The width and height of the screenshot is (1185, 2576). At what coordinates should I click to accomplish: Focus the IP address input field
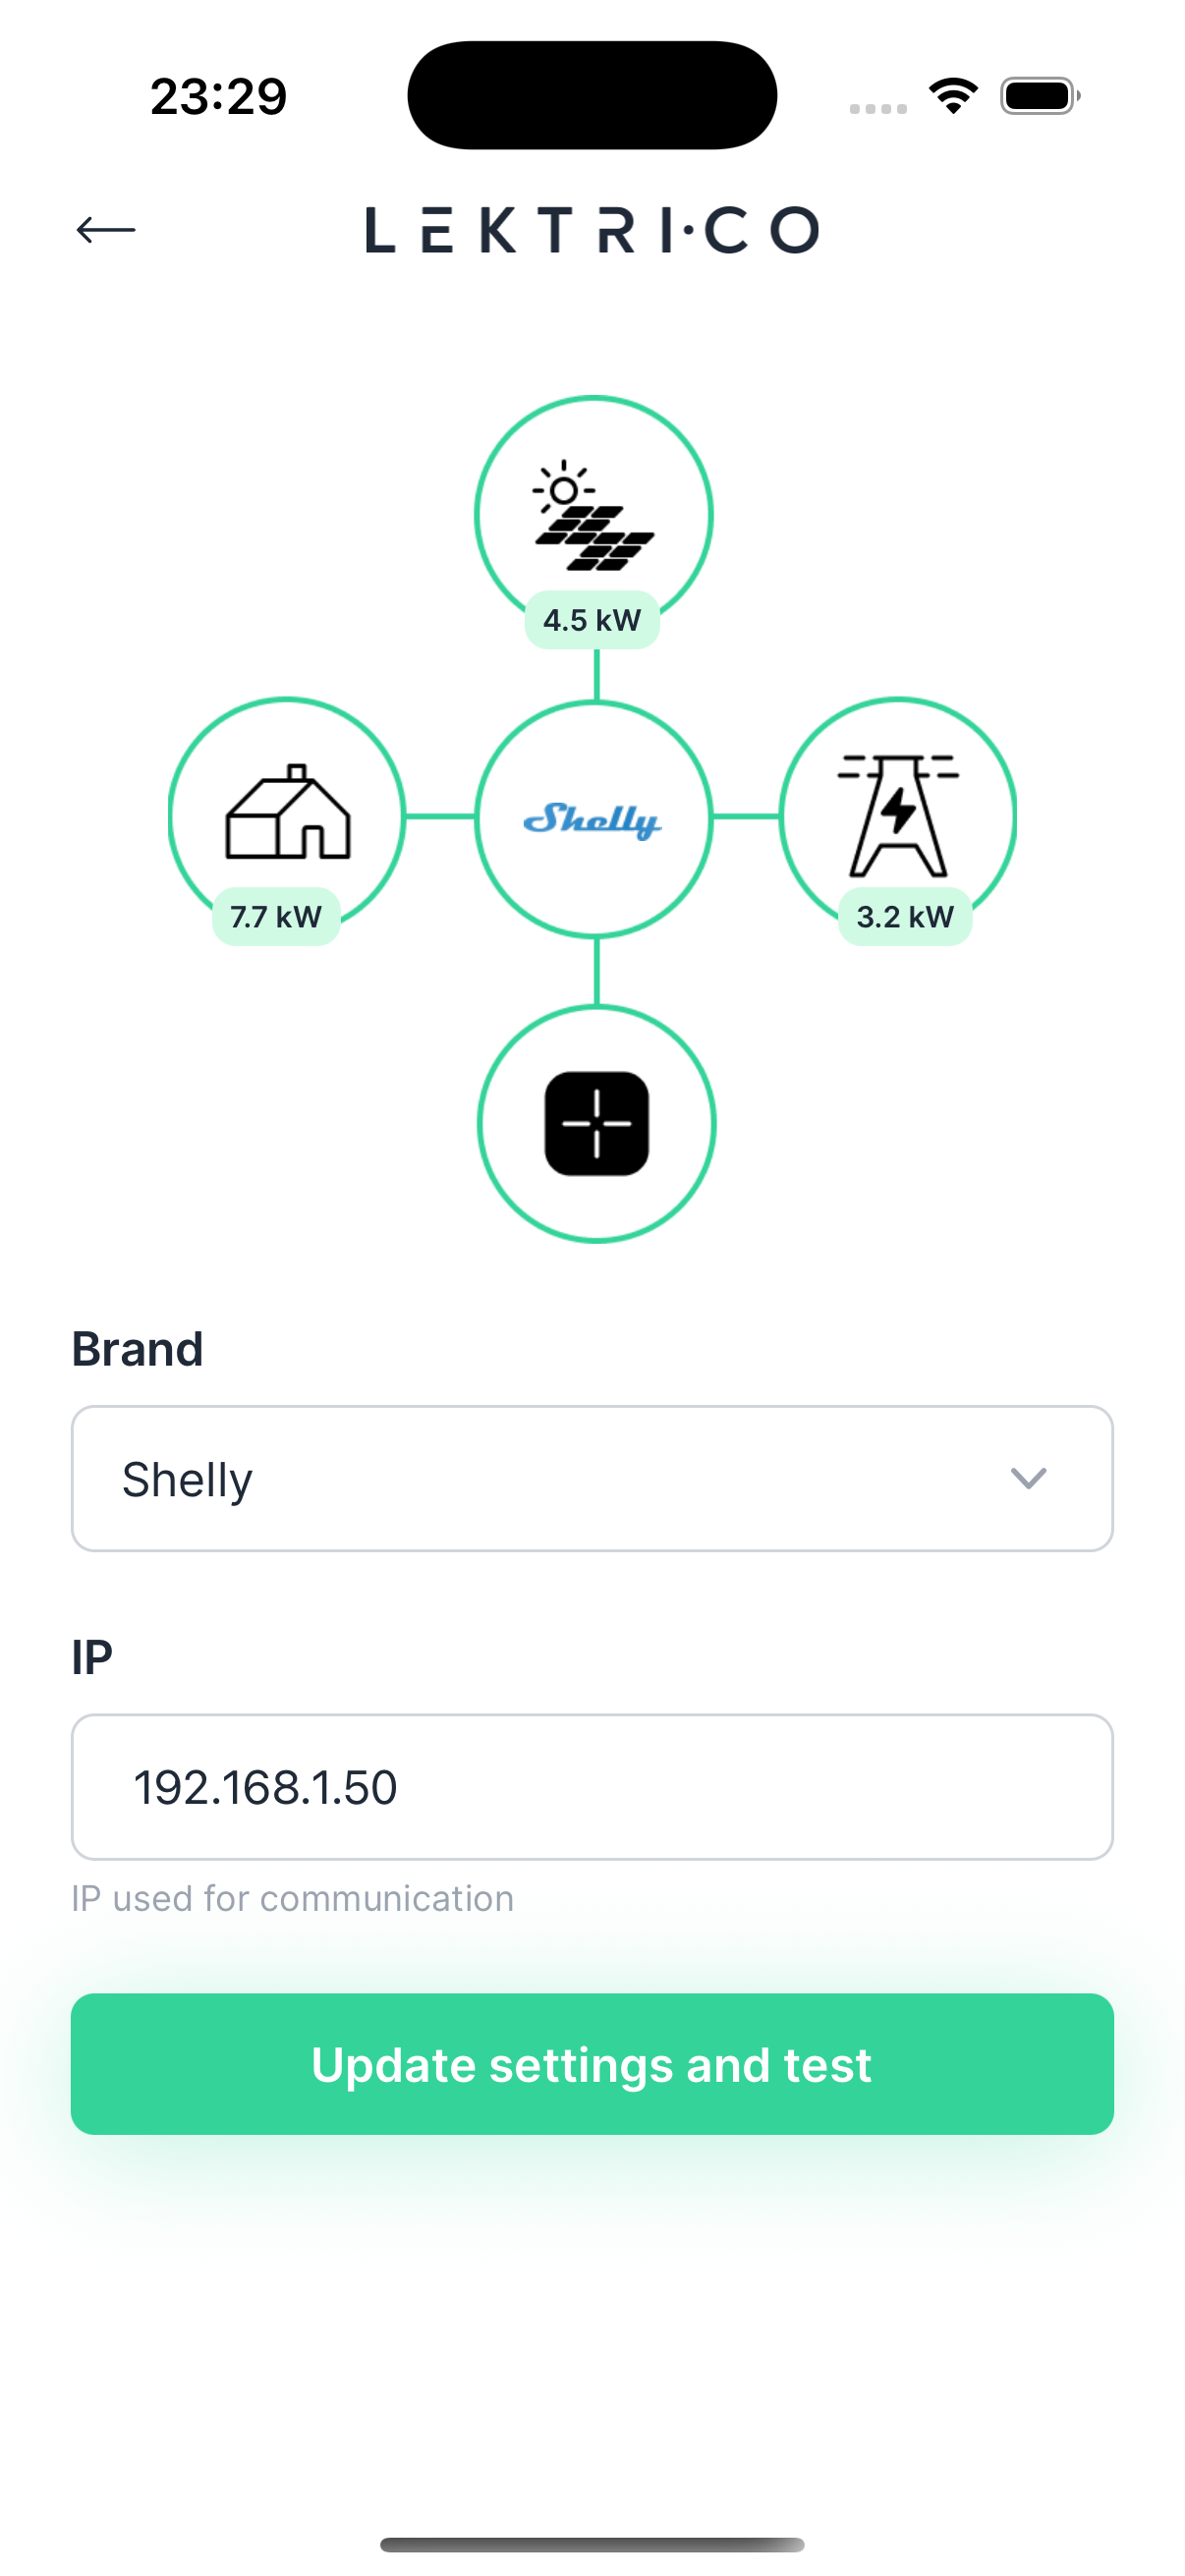point(592,1787)
